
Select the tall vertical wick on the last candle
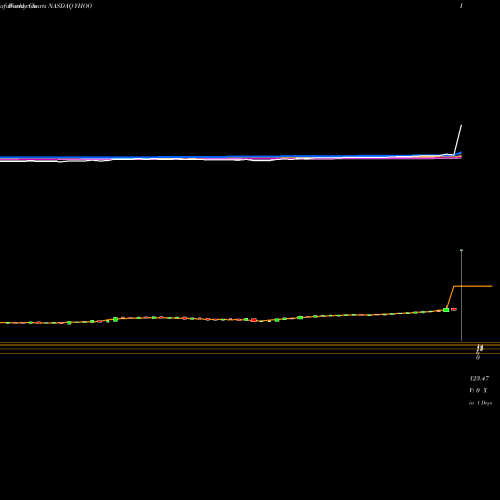(461, 295)
